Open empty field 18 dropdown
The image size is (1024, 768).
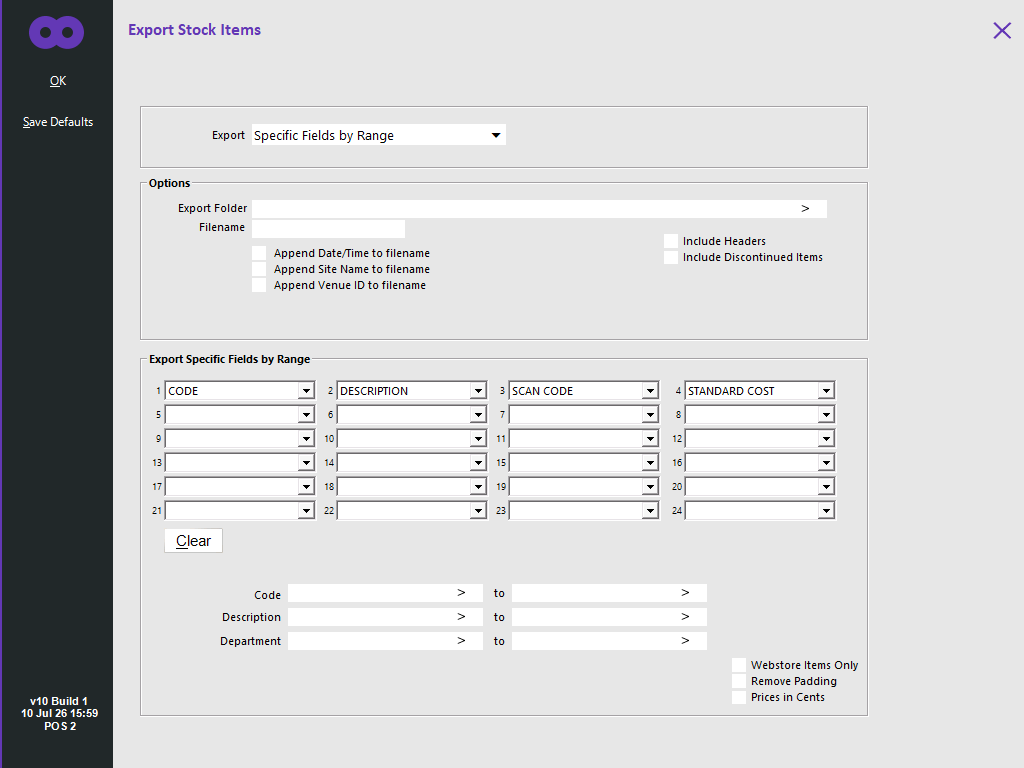pos(478,487)
